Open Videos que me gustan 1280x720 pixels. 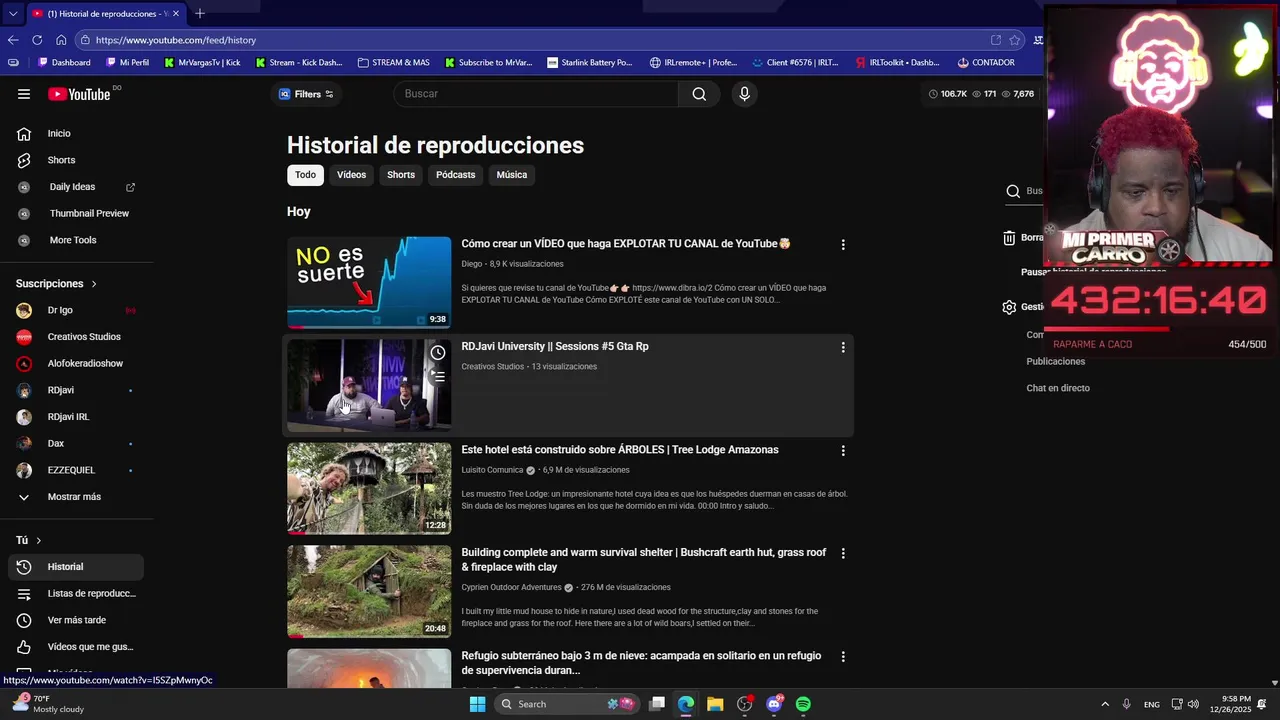click(76, 647)
